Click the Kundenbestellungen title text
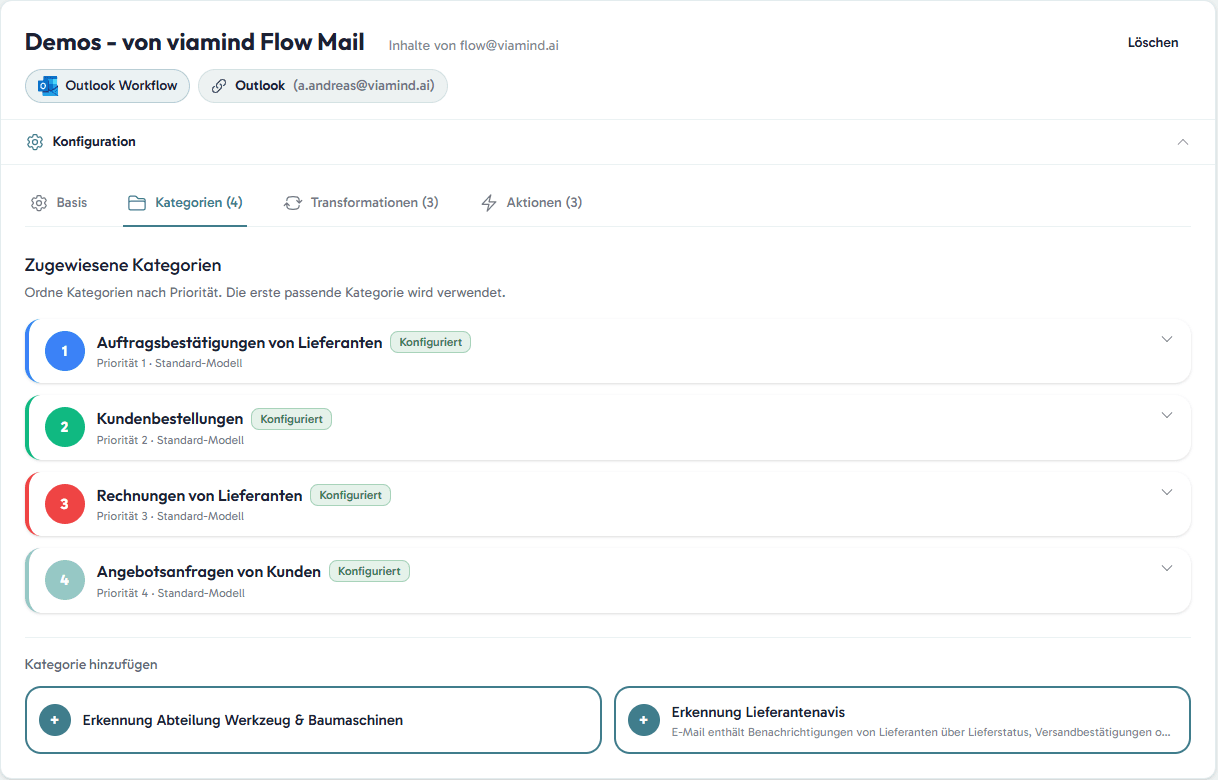The image size is (1218, 780). click(x=170, y=419)
